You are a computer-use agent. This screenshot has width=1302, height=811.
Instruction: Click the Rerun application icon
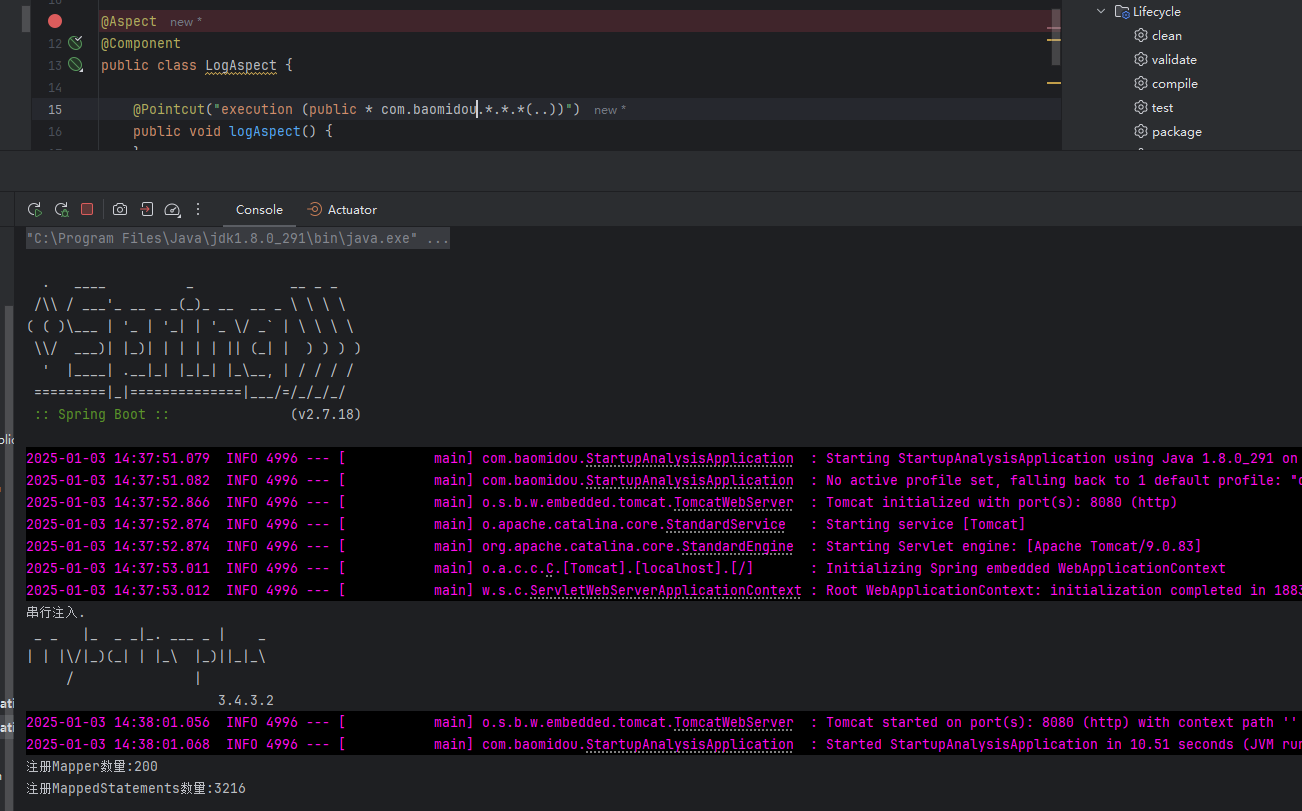tap(34, 209)
